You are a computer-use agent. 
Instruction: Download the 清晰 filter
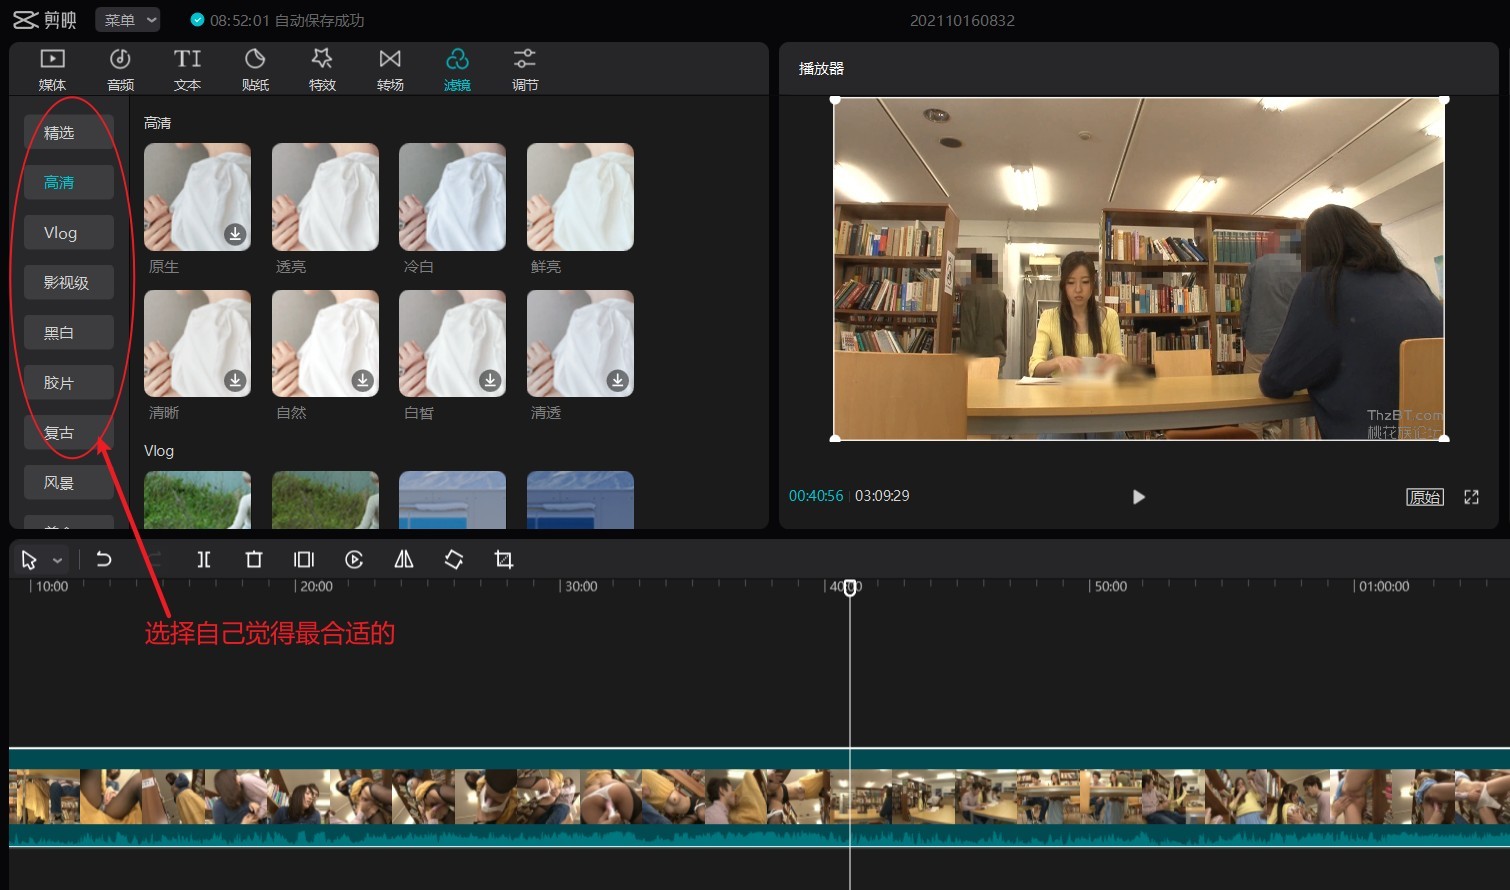(235, 380)
